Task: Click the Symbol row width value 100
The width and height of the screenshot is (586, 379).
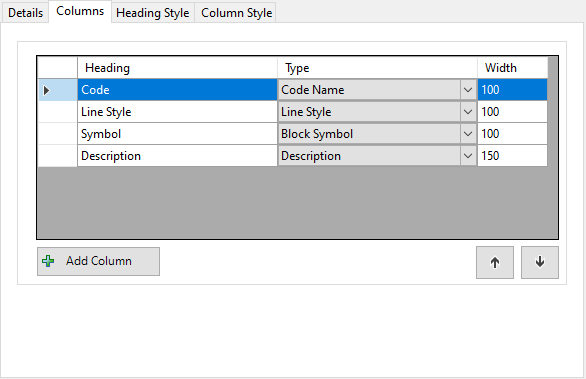Action: coord(512,134)
